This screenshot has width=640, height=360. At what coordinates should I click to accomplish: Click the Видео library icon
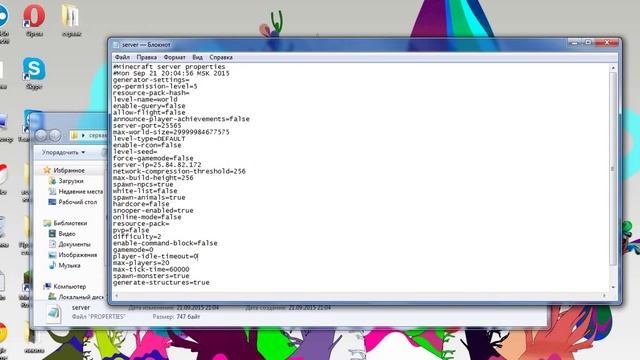pyautogui.click(x=52, y=234)
